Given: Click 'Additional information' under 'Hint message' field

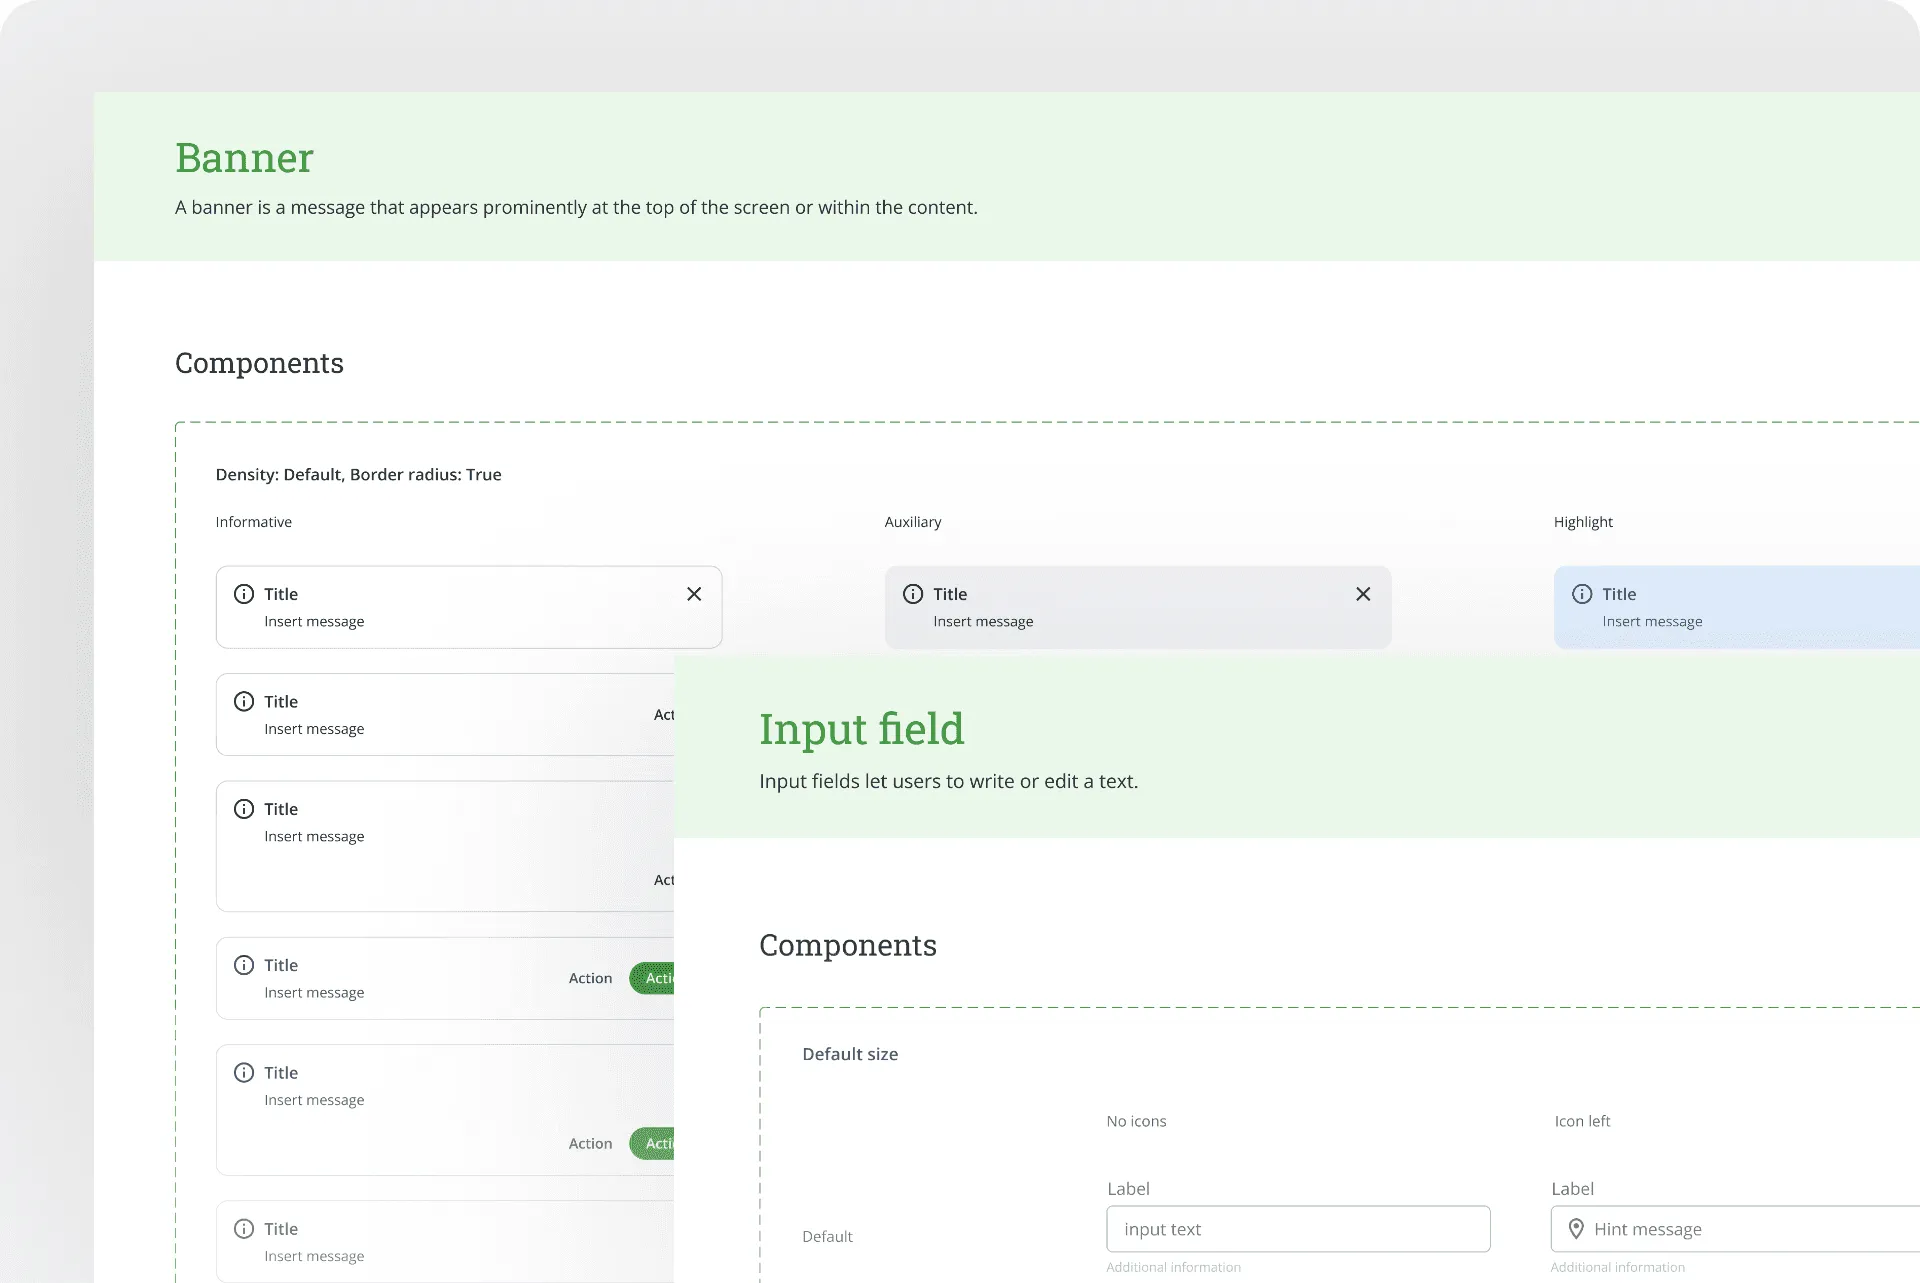Looking at the screenshot, I should point(1617,1267).
